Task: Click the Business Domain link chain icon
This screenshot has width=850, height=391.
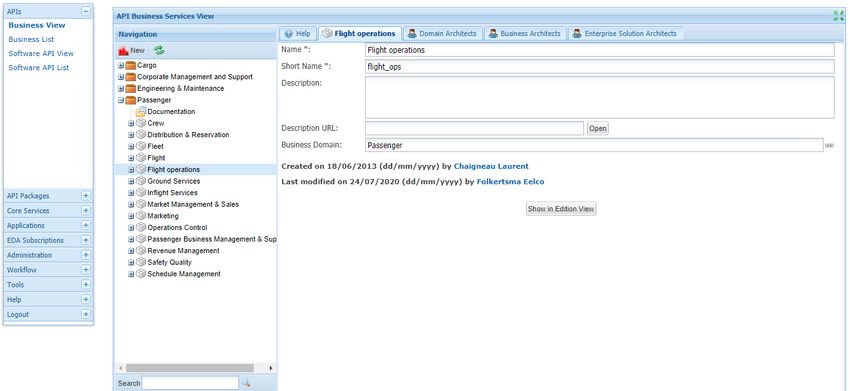Action: [x=829, y=145]
